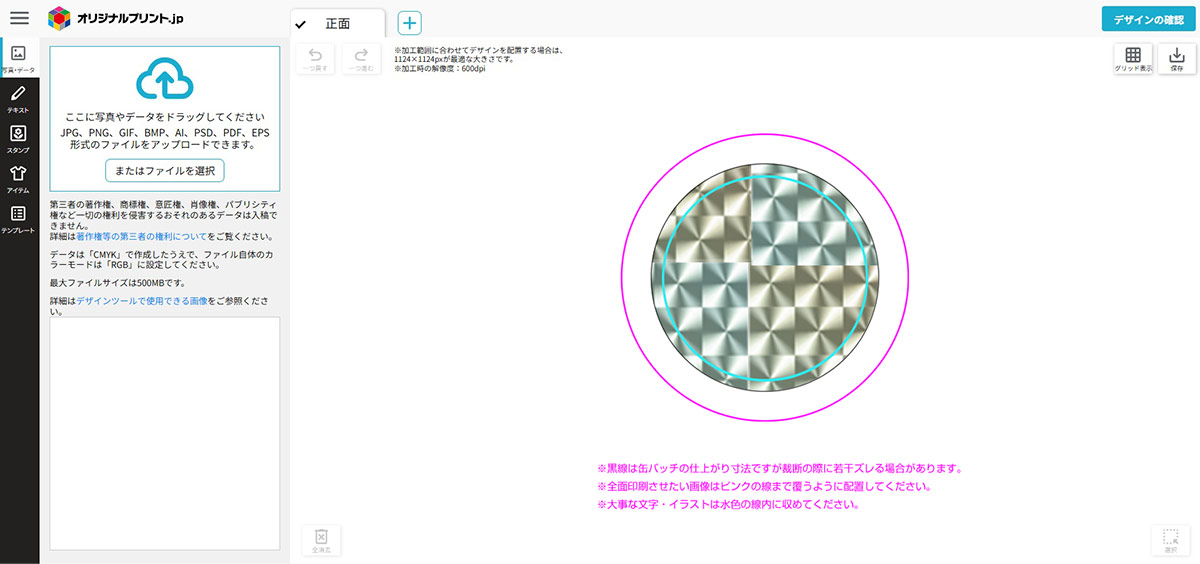Save the design with 保存 icon
The height and width of the screenshot is (564, 1200).
click(1177, 59)
